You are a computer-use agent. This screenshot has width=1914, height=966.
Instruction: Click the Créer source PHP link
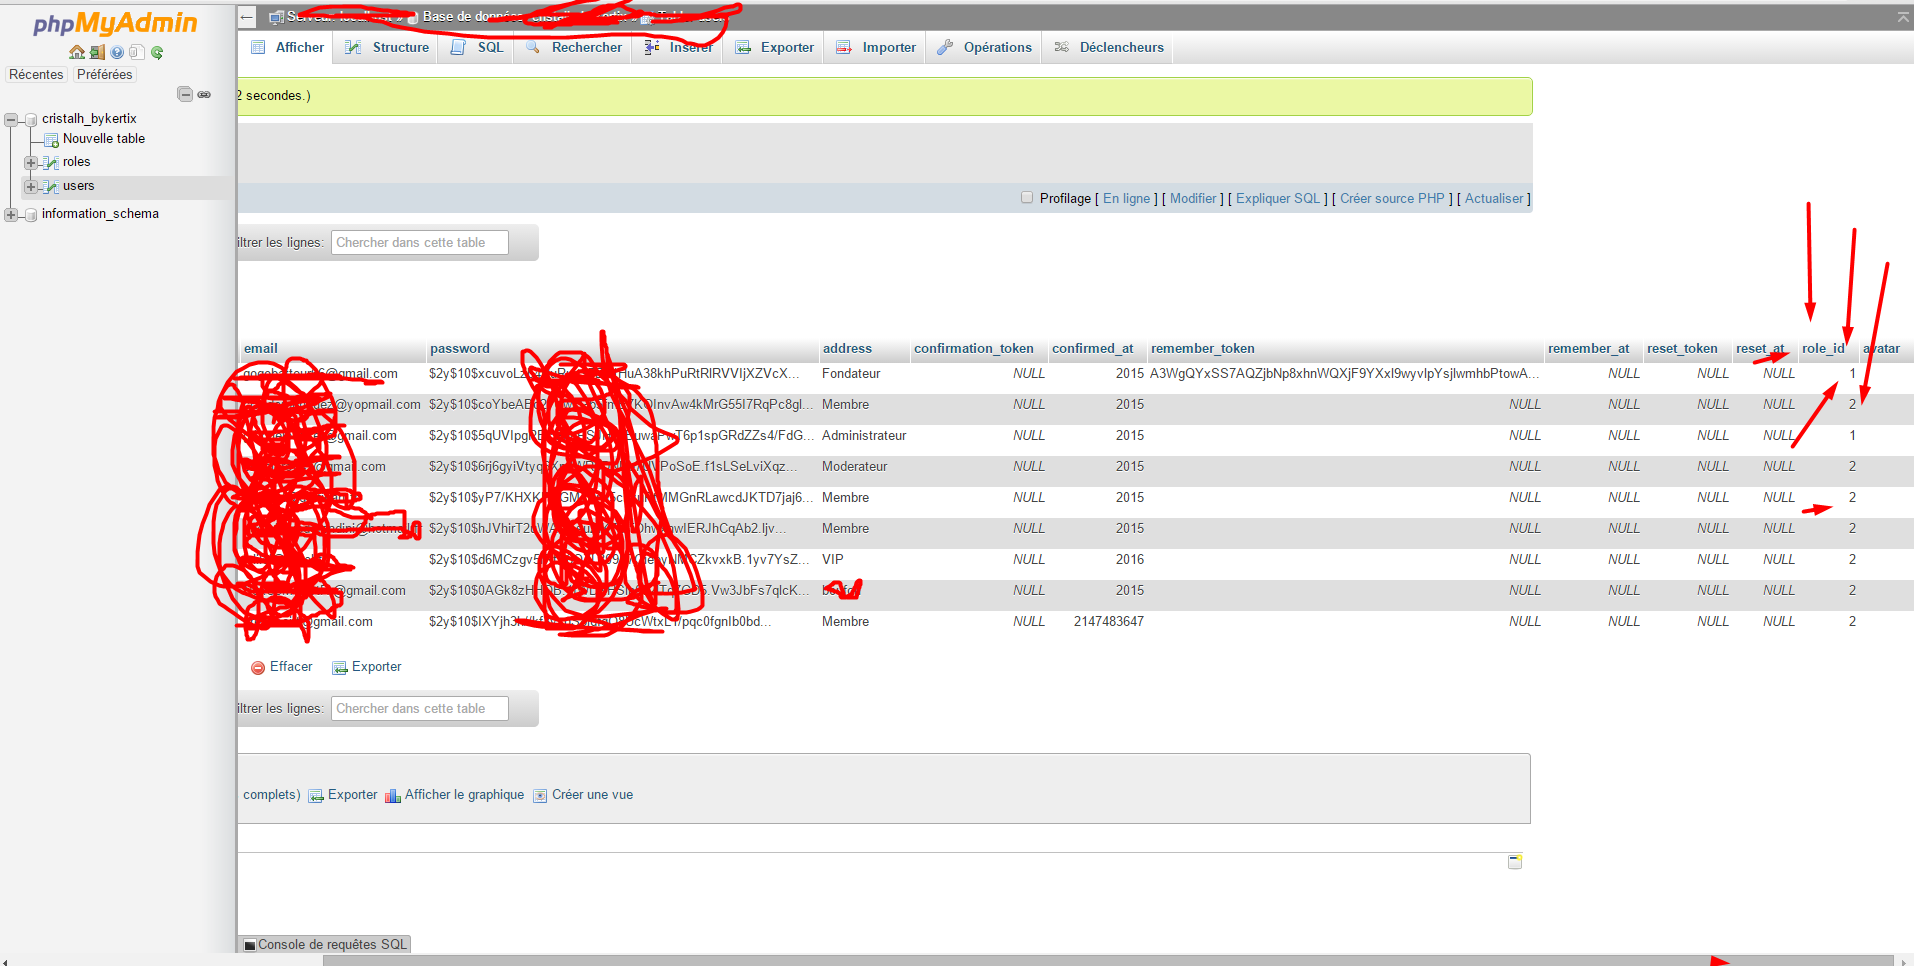pyautogui.click(x=1392, y=198)
